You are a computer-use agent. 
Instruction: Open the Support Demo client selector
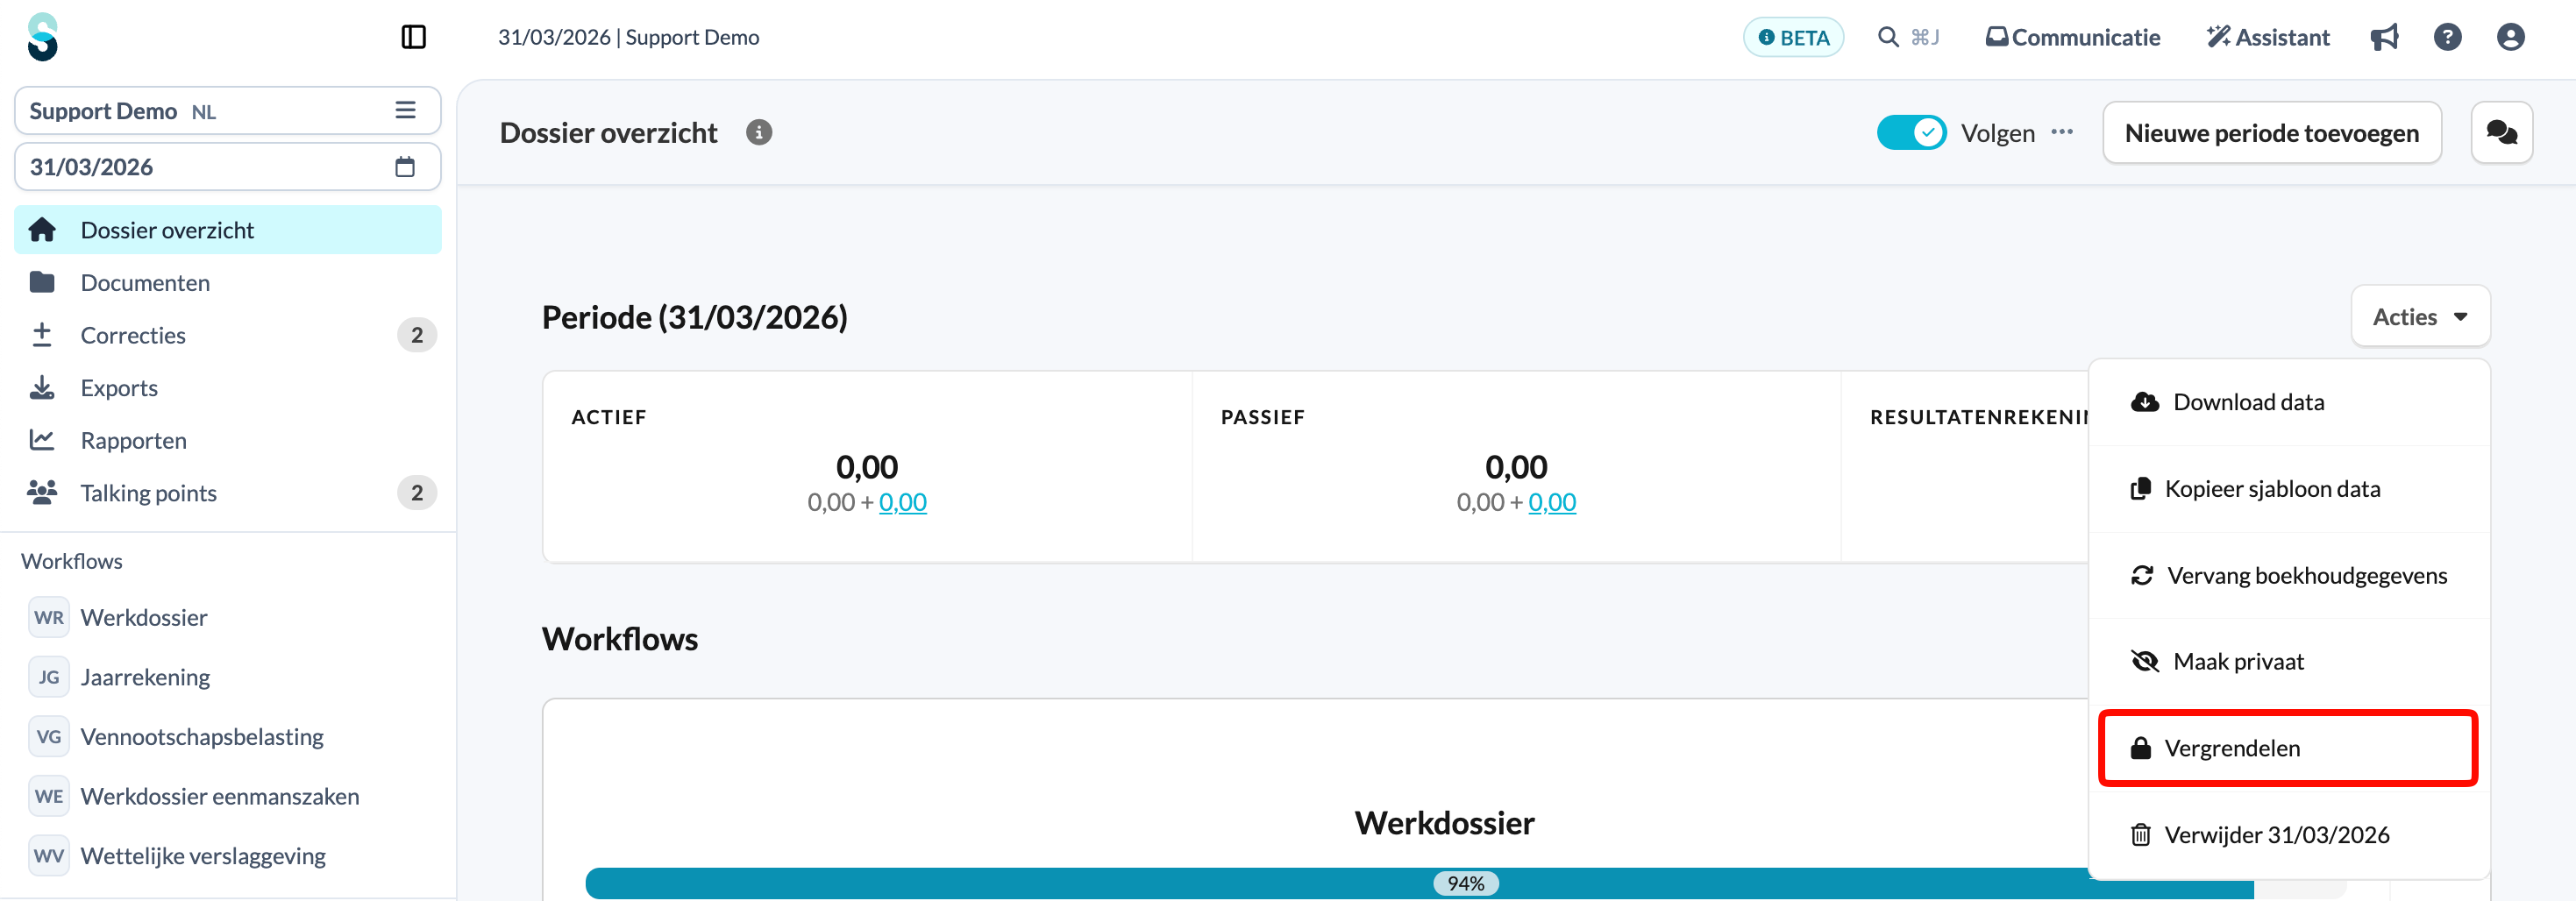pyautogui.click(x=227, y=110)
